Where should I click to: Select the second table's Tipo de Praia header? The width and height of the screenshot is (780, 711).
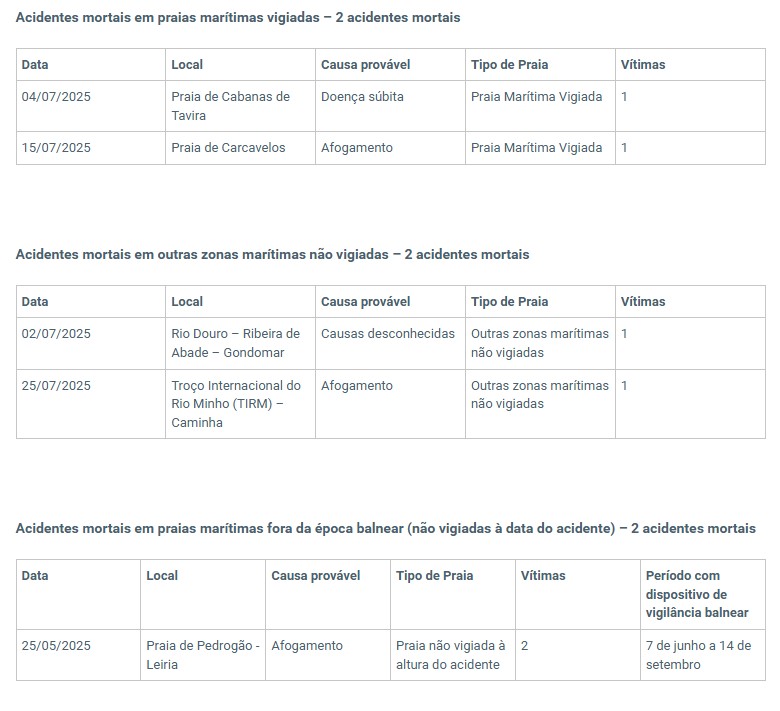click(540, 302)
